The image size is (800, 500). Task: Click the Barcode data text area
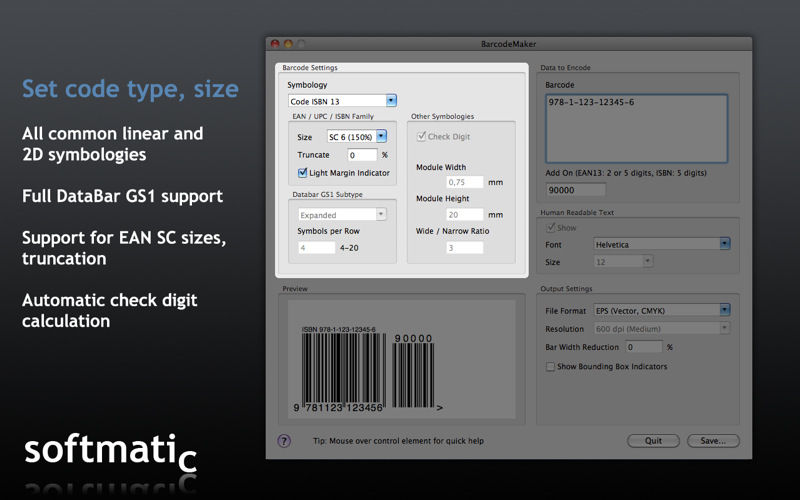pos(636,128)
